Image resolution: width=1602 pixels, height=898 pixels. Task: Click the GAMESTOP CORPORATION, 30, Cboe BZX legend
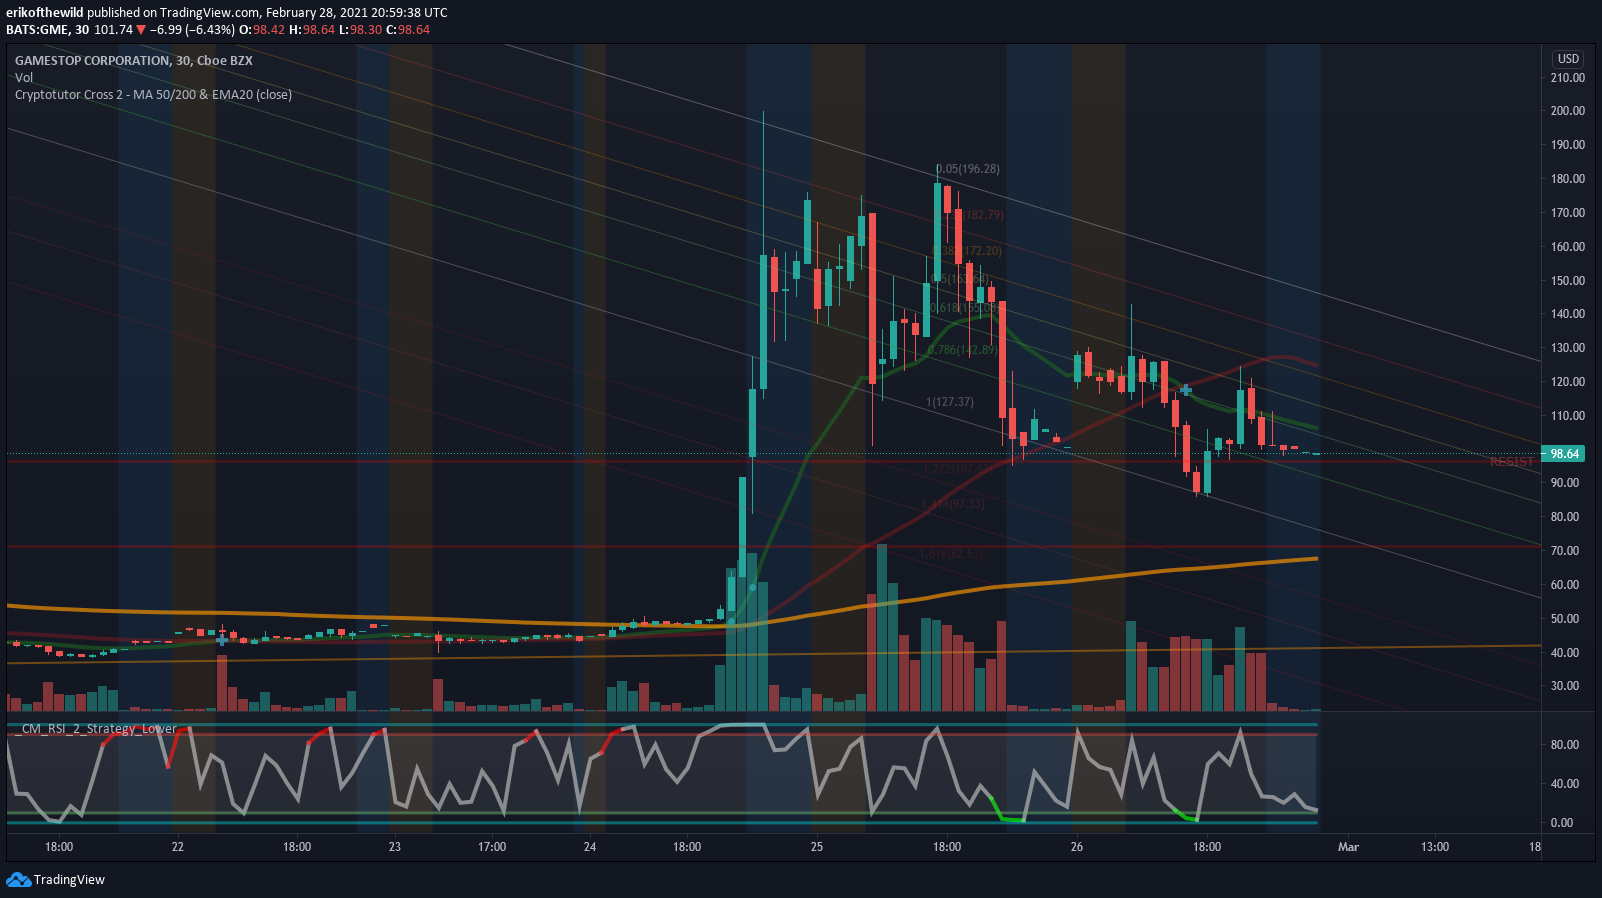point(134,61)
